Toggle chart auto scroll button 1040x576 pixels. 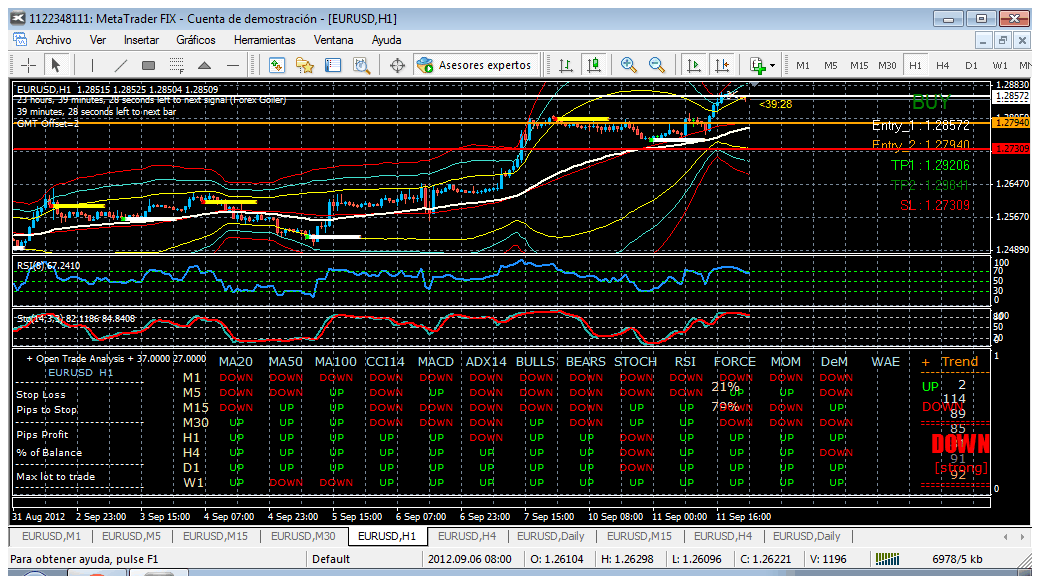(x=694, y=65)
